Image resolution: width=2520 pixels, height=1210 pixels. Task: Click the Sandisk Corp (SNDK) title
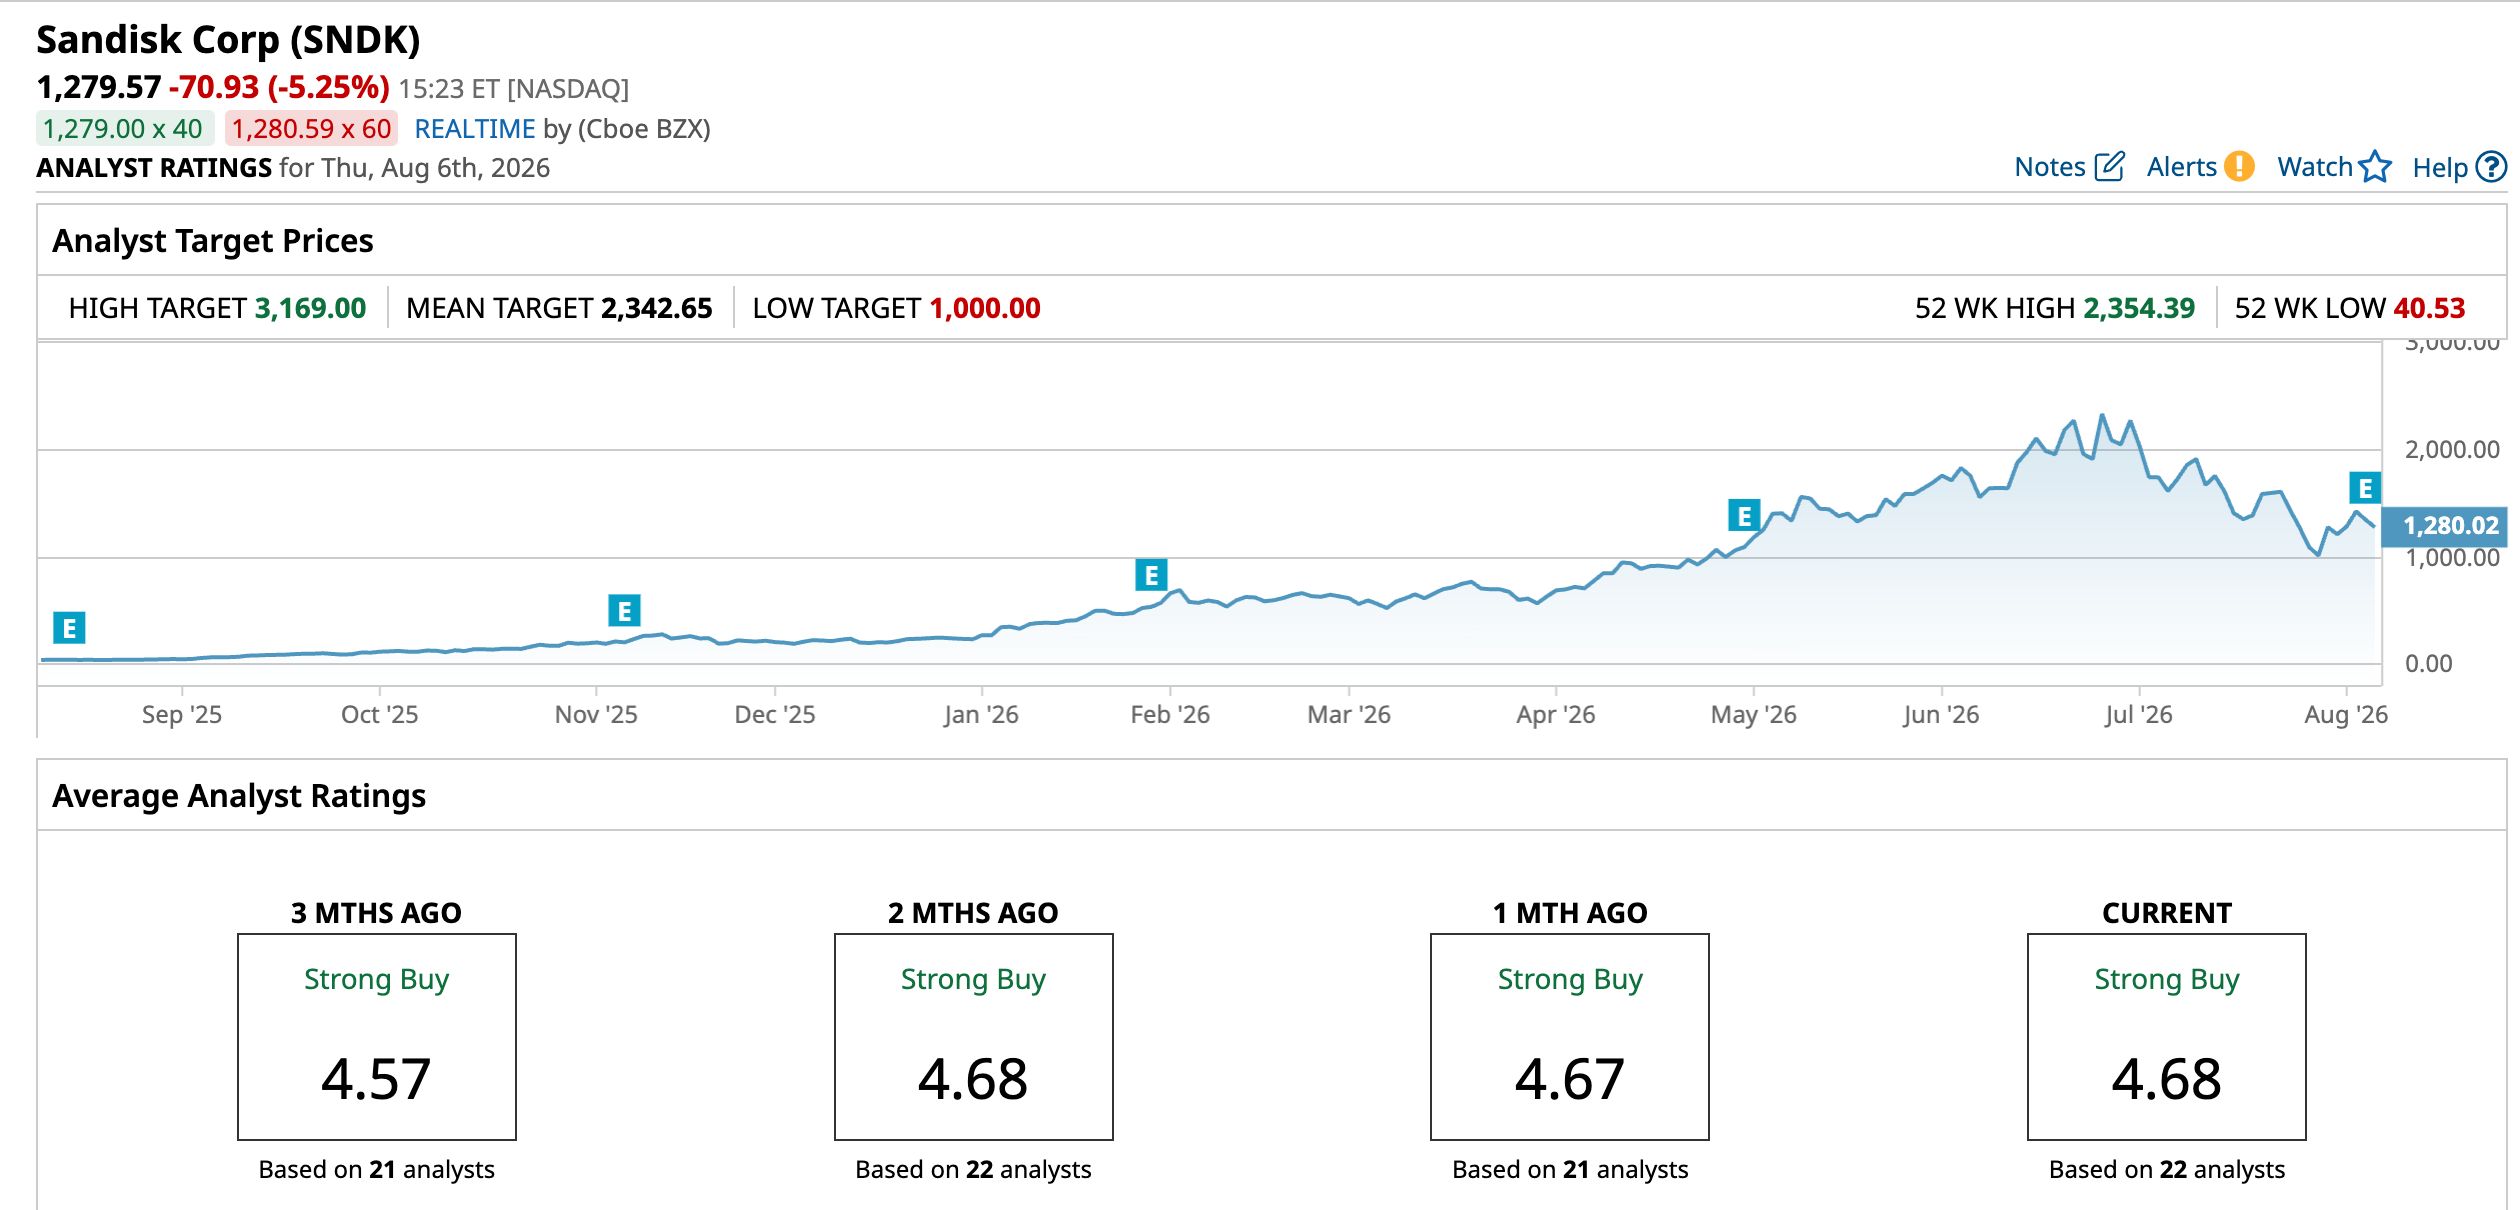tap(228, 40)
